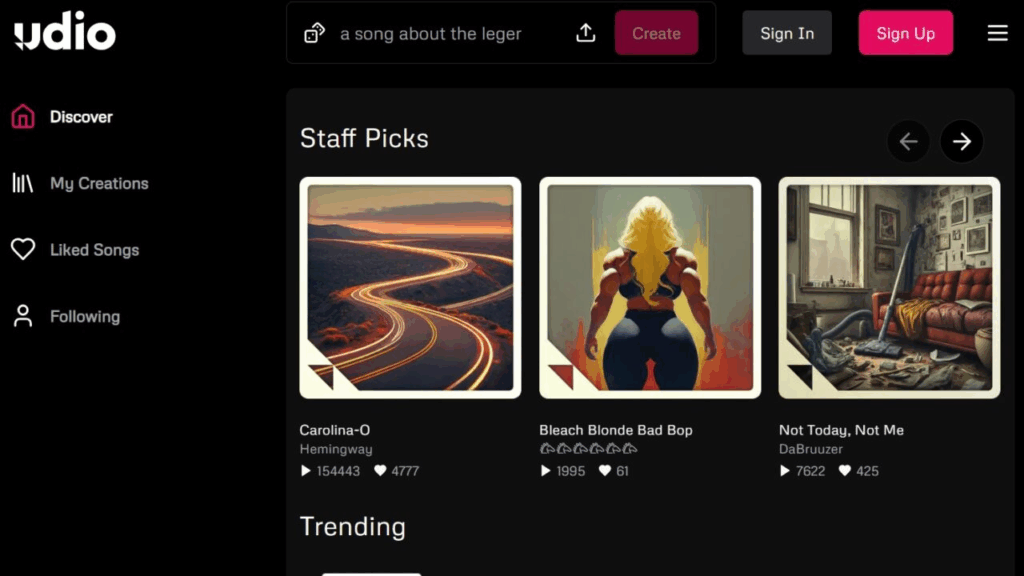Image resolution: width=1024 pixels, height=576 pixels.
Task: Click the Following person icon
Action: pos(23,316)
